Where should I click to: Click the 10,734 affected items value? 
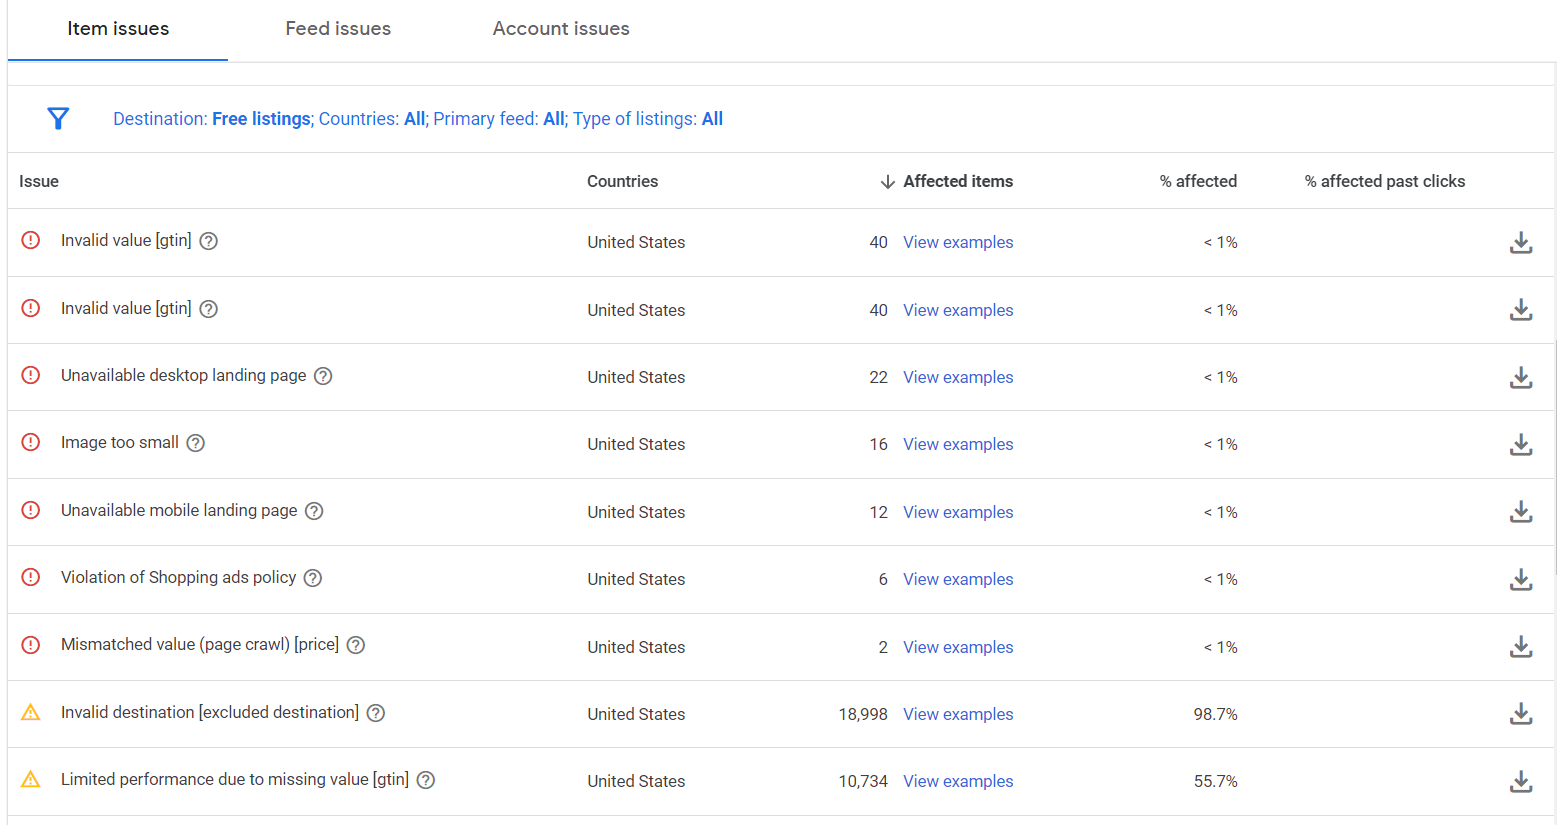click(x=863, y=781)
